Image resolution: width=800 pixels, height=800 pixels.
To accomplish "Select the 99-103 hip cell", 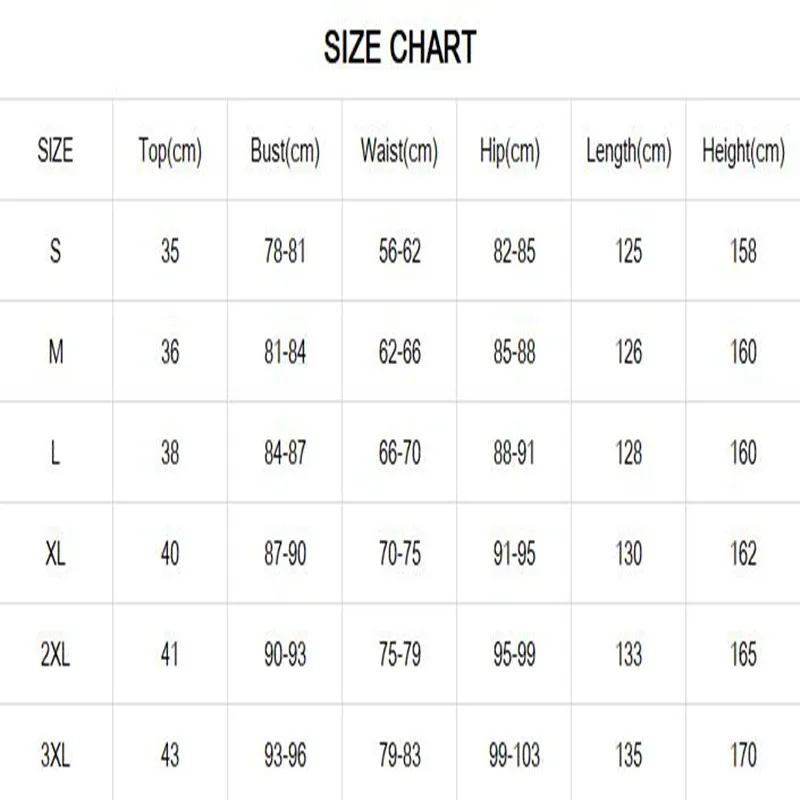I will coord(514,754).
